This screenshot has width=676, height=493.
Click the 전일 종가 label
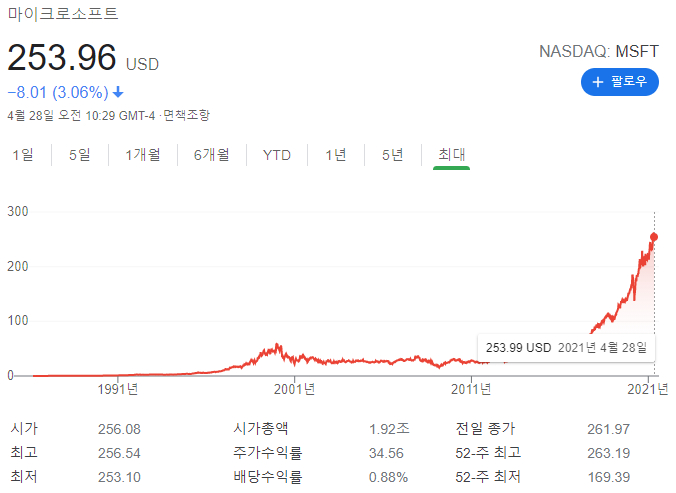(485, 429)
